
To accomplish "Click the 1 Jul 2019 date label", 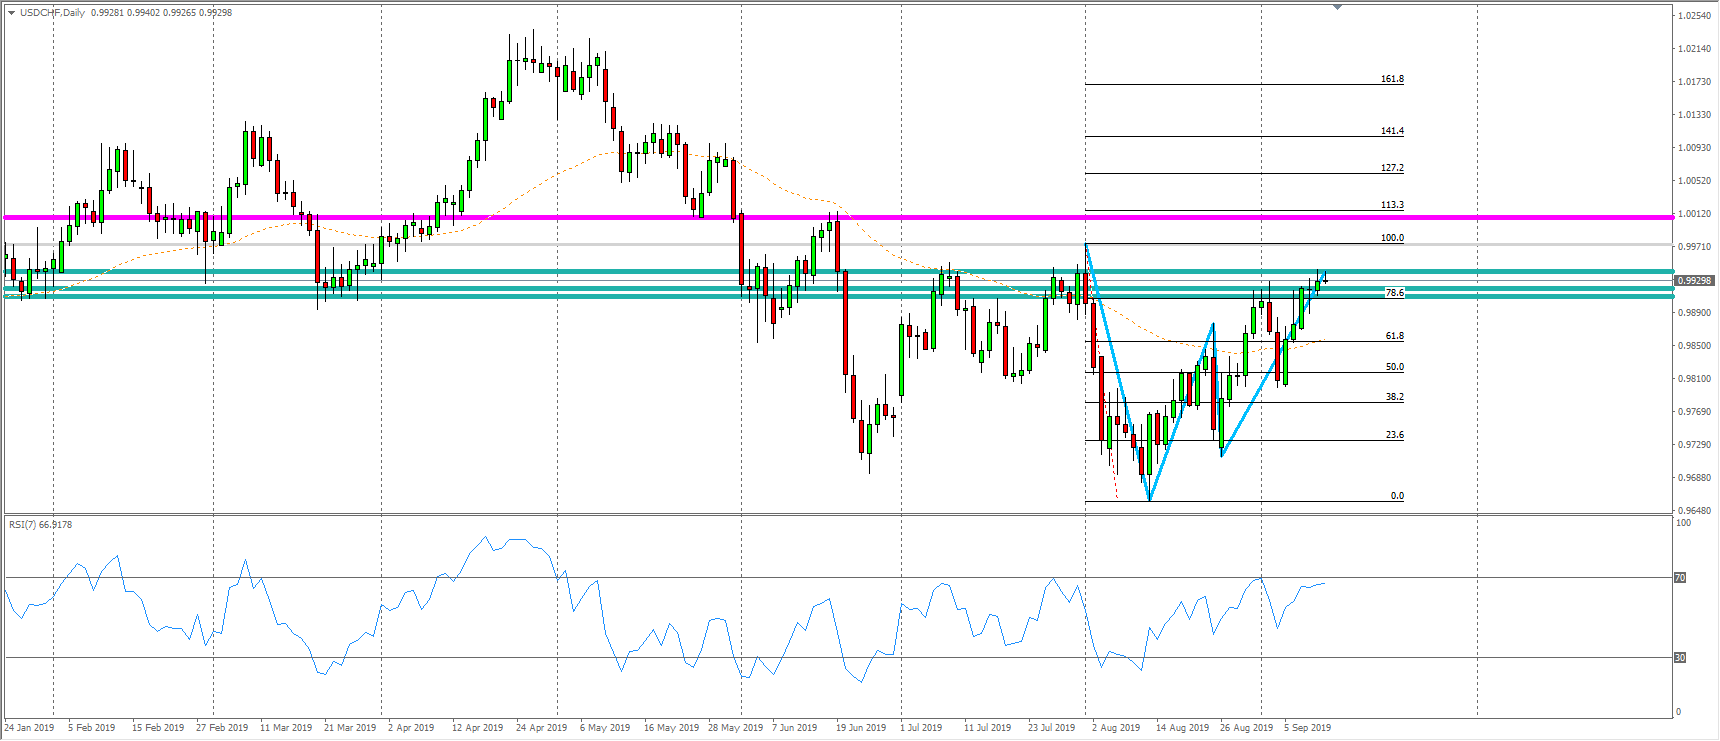I will [x=921, y=728].
